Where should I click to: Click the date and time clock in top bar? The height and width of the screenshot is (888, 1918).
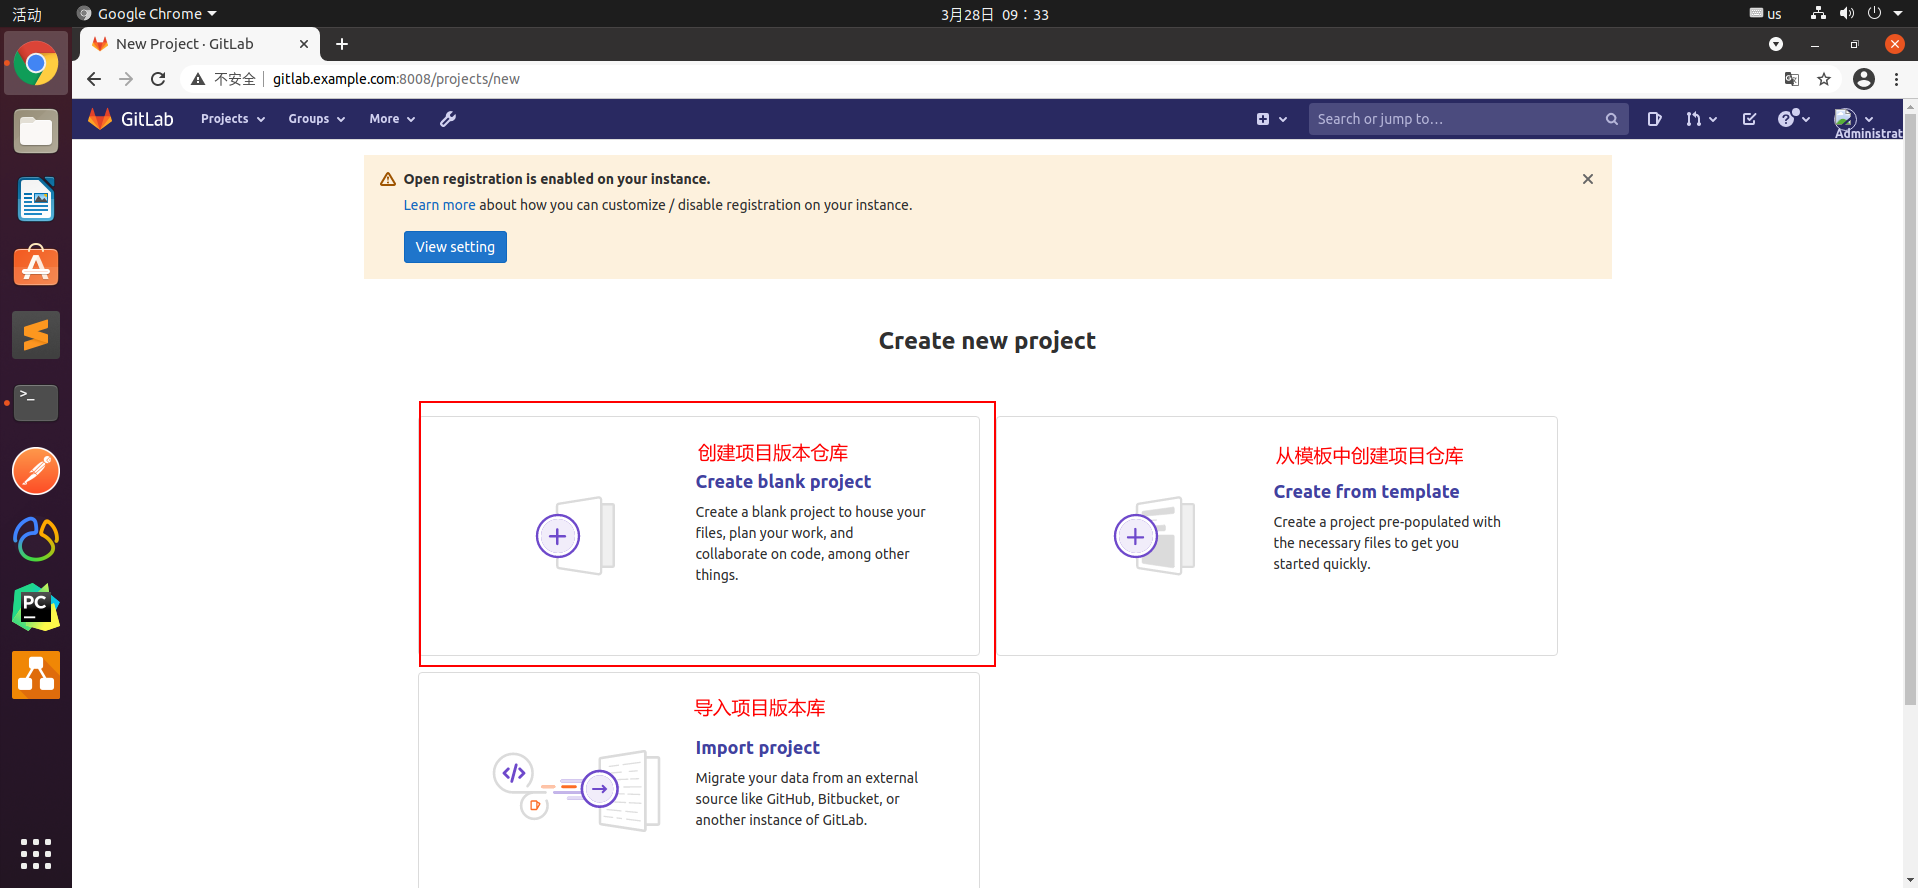(995, 14)
